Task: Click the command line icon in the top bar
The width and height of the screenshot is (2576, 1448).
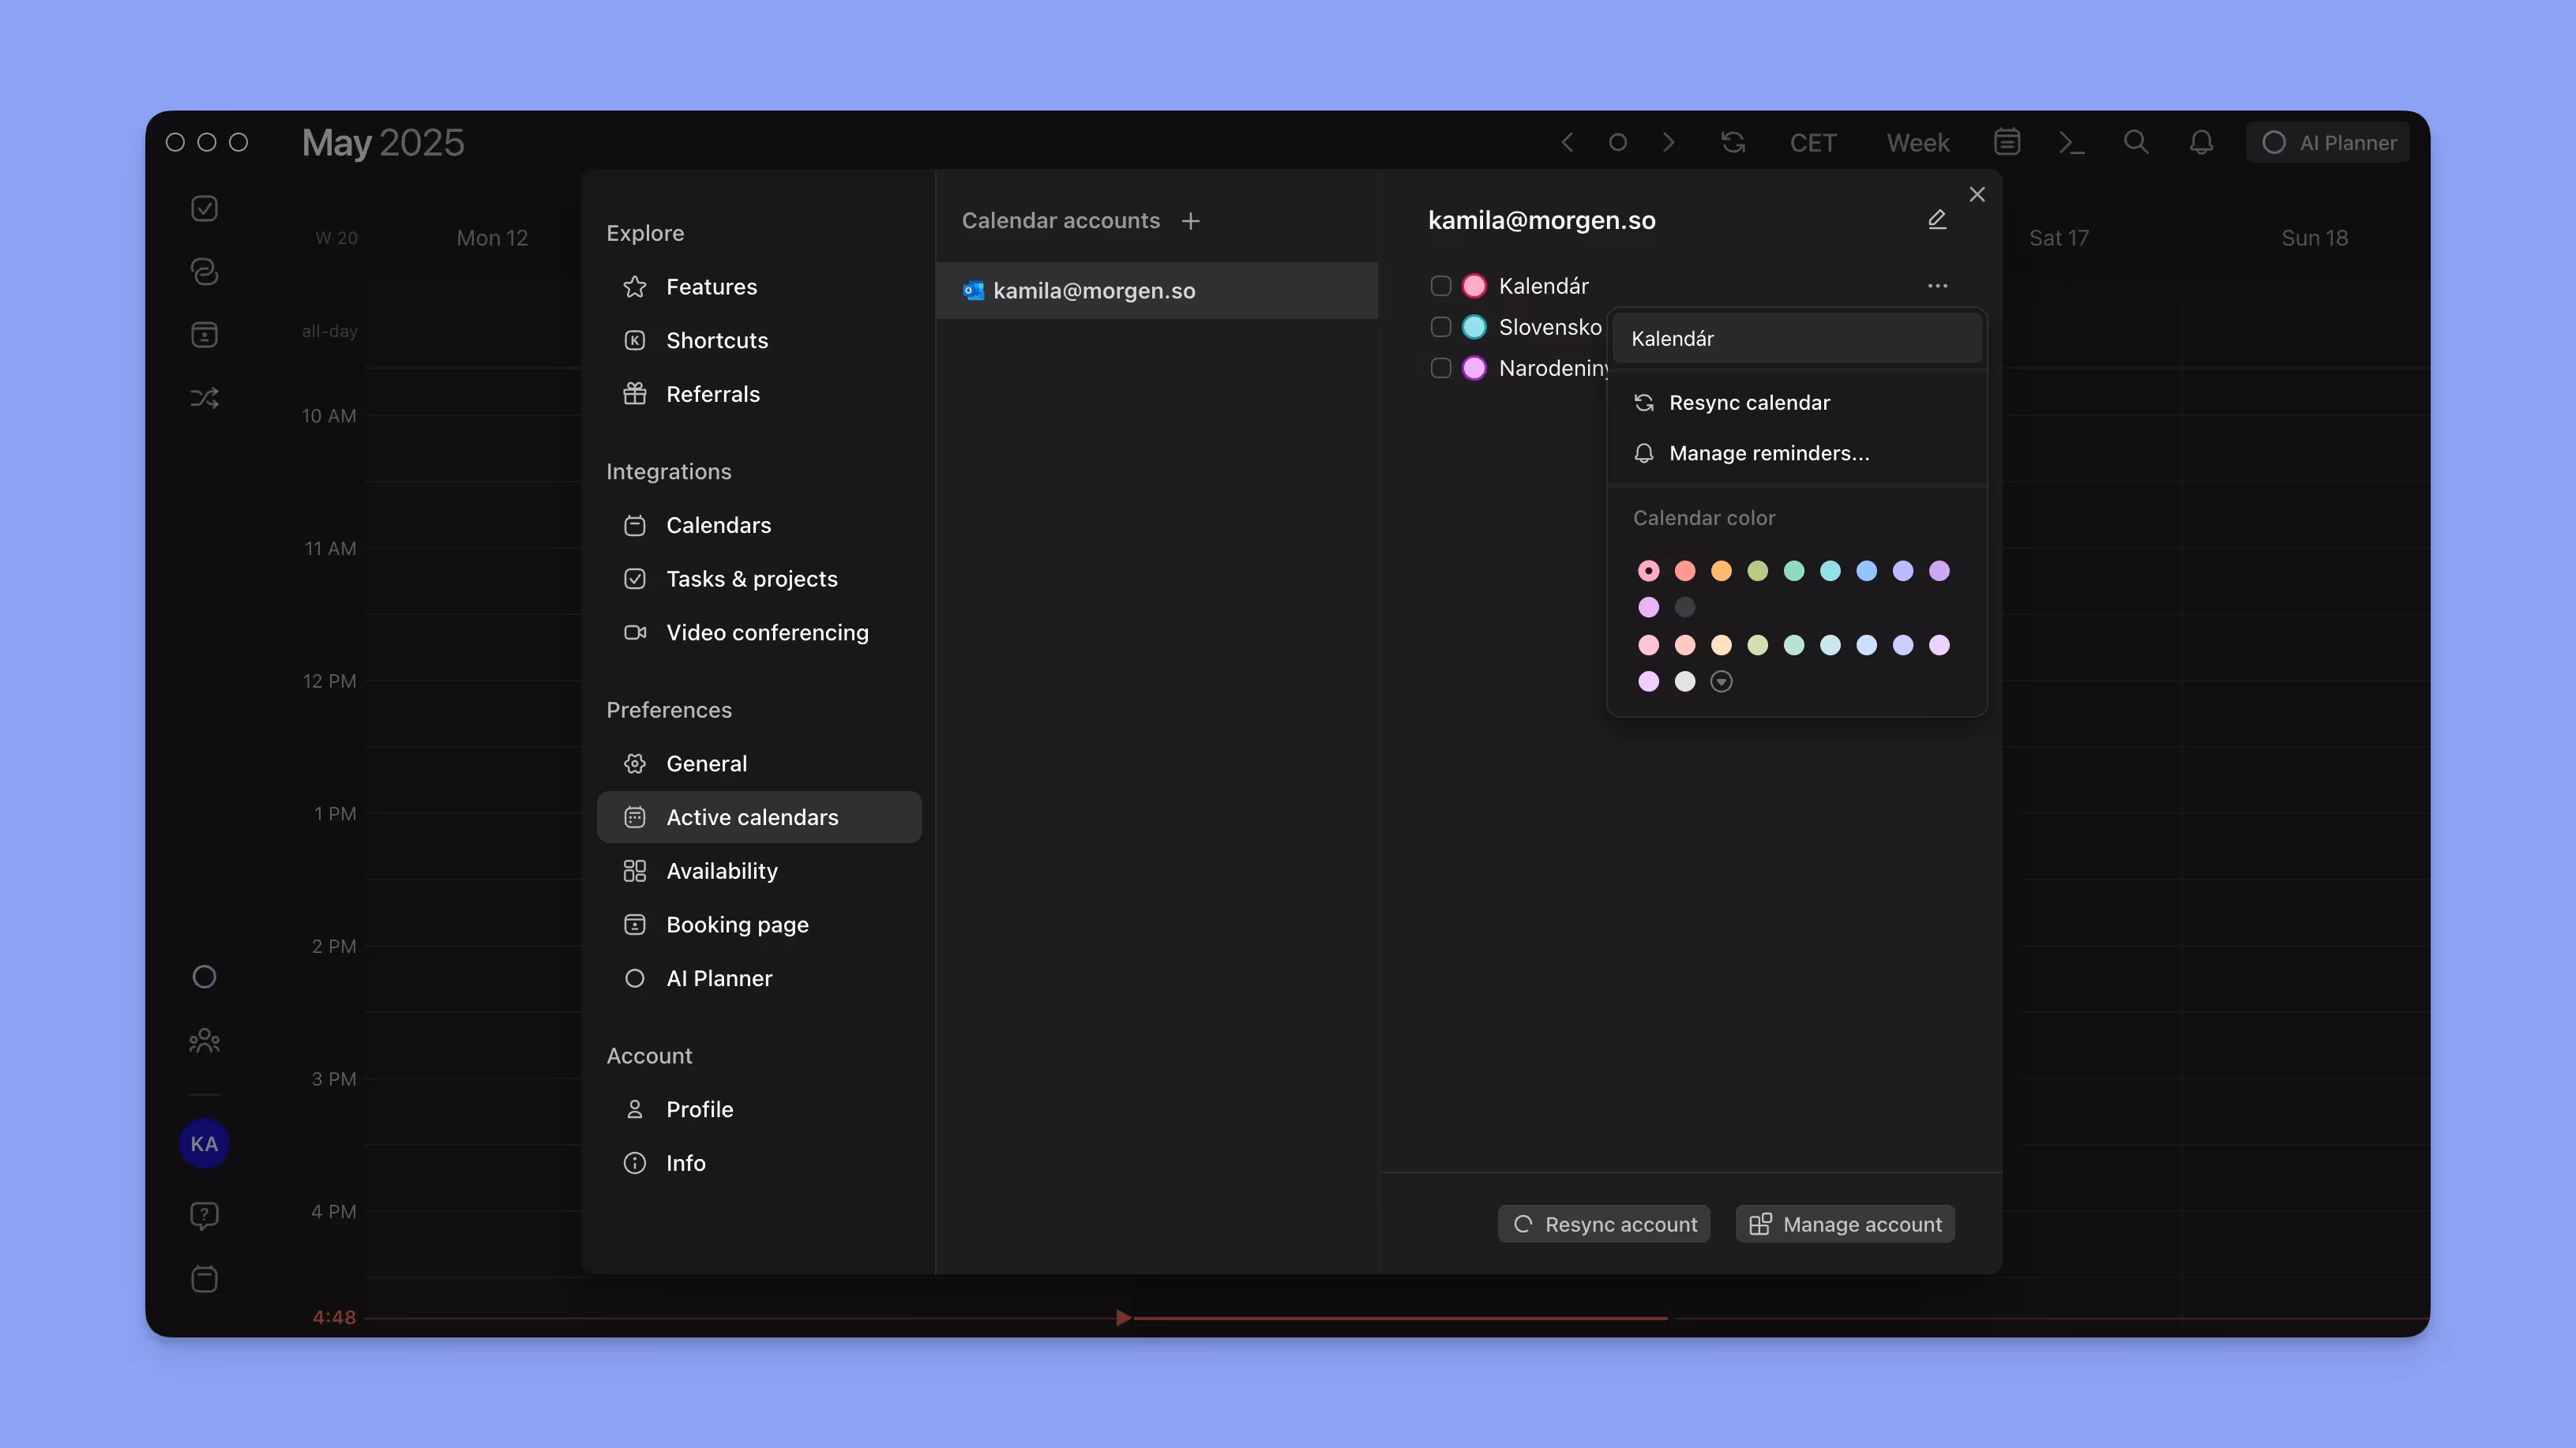Action: [x=2072, y=142]
